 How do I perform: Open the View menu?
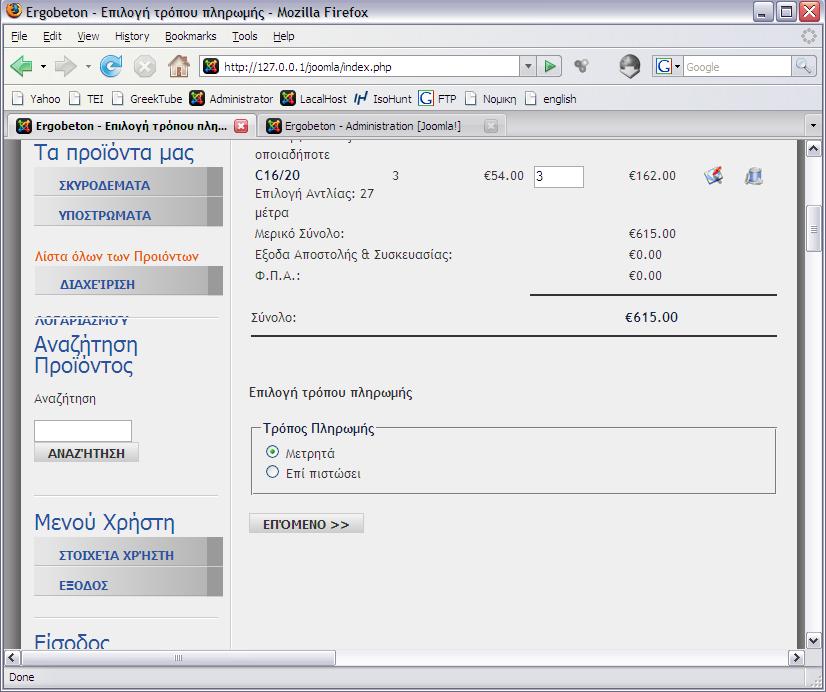click(x=88, y=36)
